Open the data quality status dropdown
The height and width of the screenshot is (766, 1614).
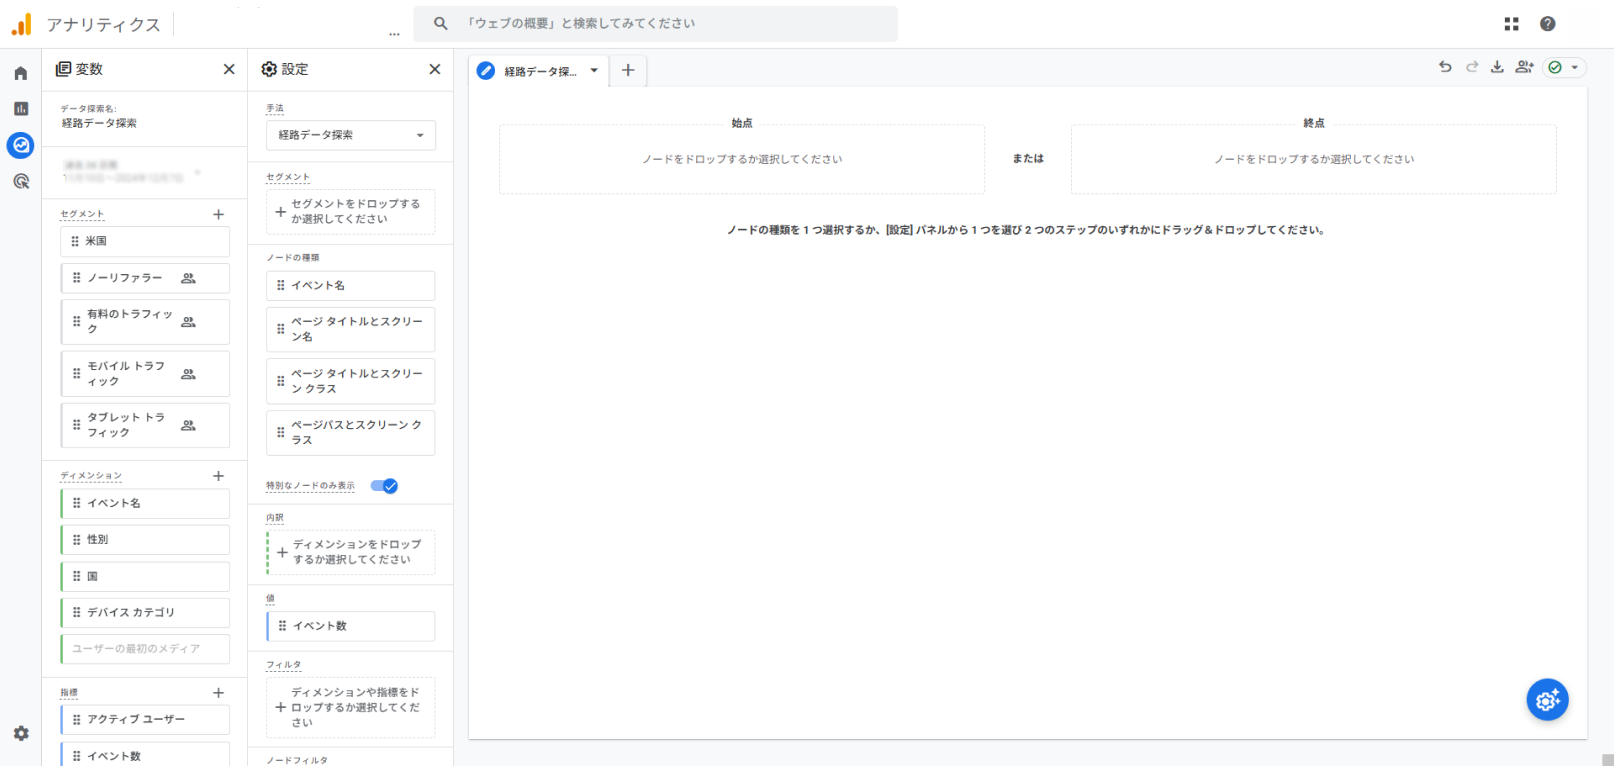(1564, 67)
